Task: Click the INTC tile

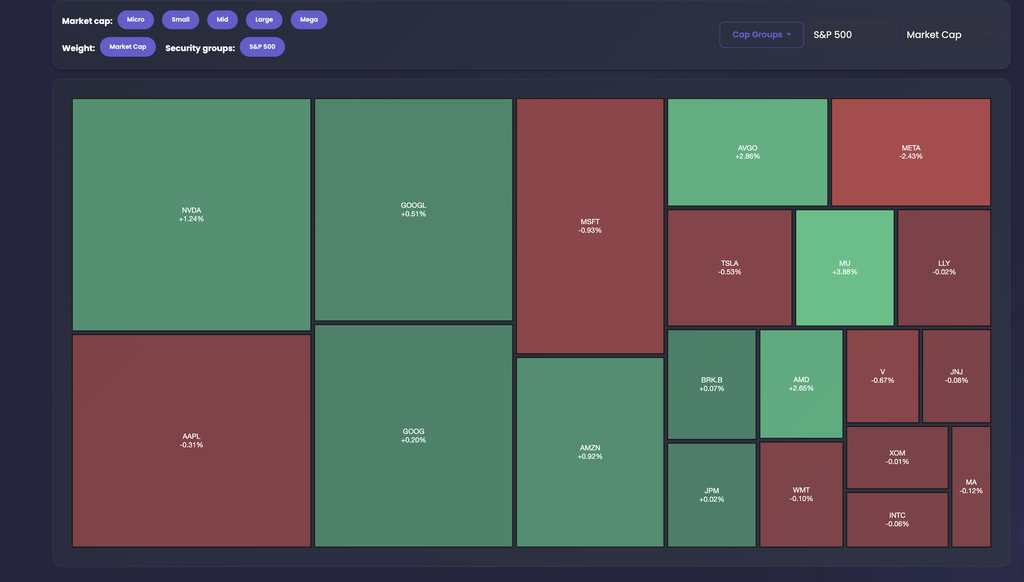Action: 897,520
